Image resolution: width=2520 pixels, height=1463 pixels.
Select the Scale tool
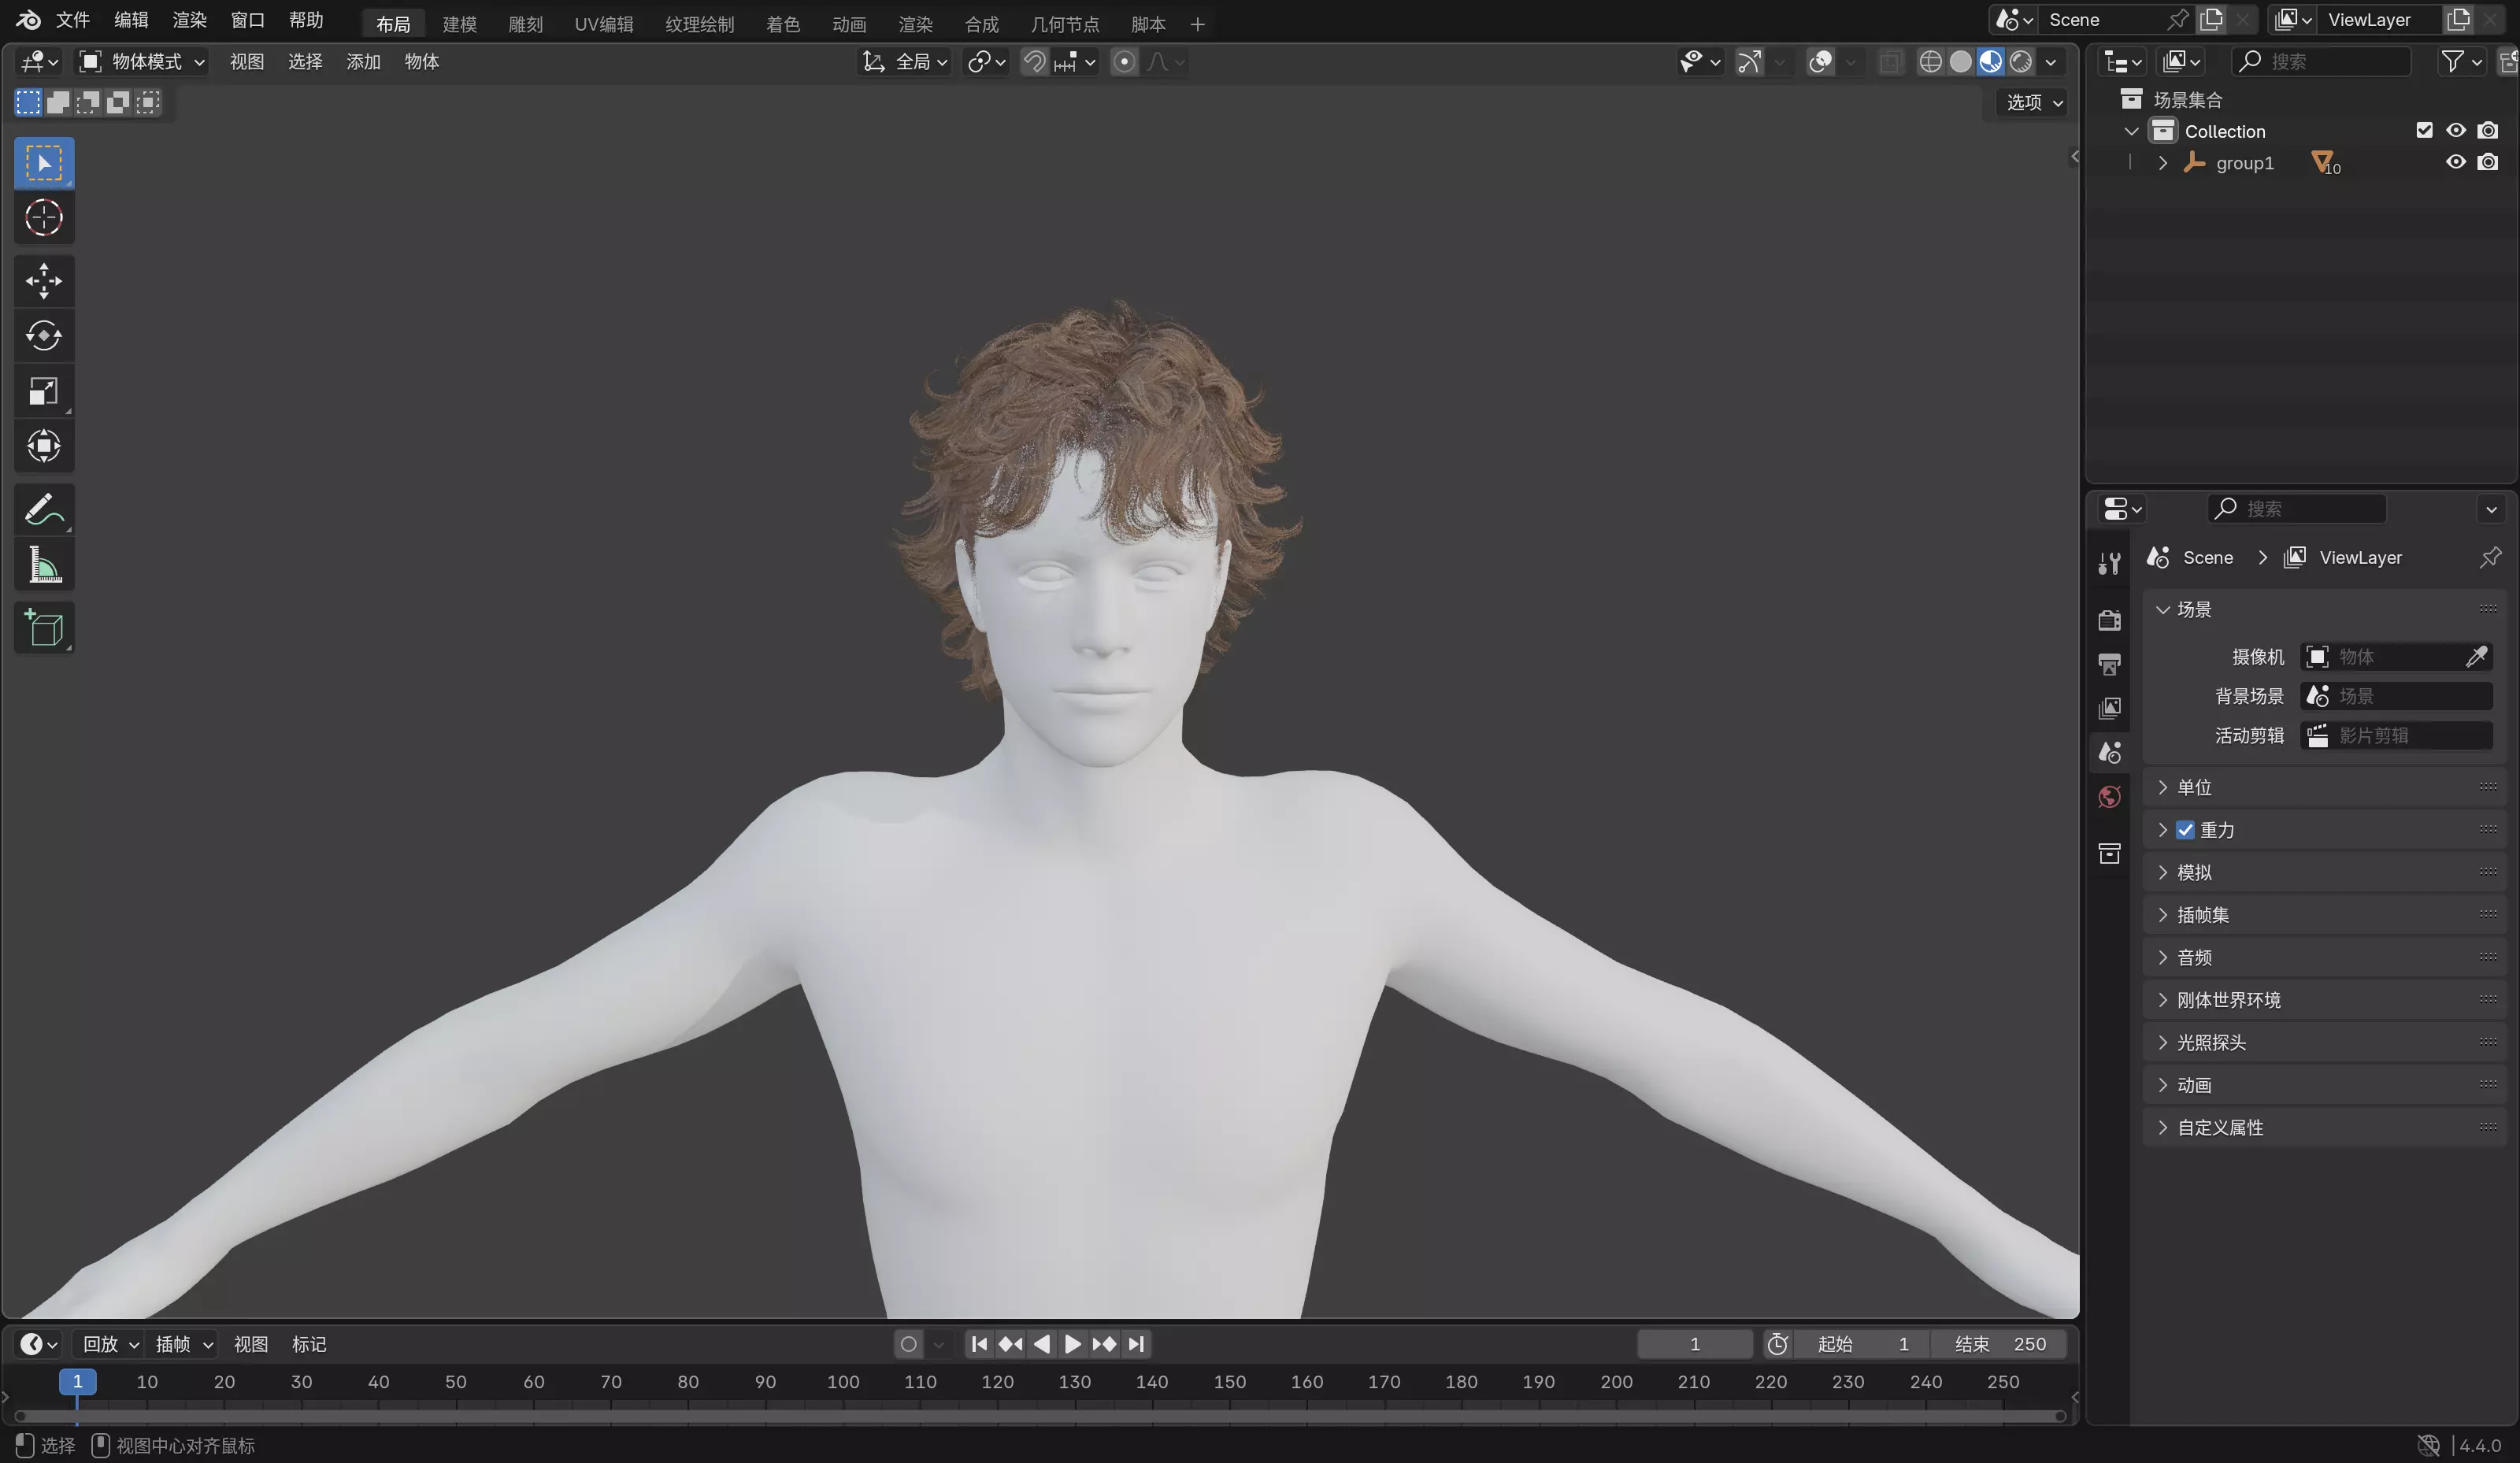click(x=44, y=391)
